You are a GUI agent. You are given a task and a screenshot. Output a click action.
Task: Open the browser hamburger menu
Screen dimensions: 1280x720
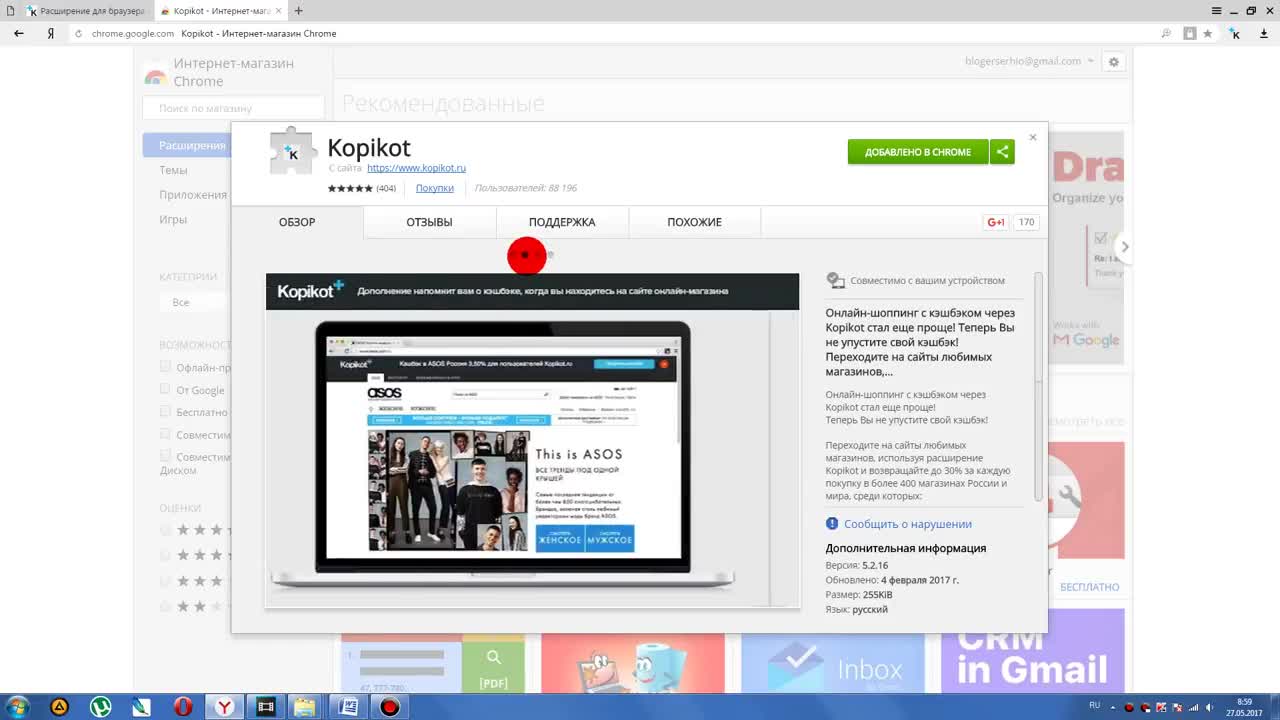click(1216, 11)
